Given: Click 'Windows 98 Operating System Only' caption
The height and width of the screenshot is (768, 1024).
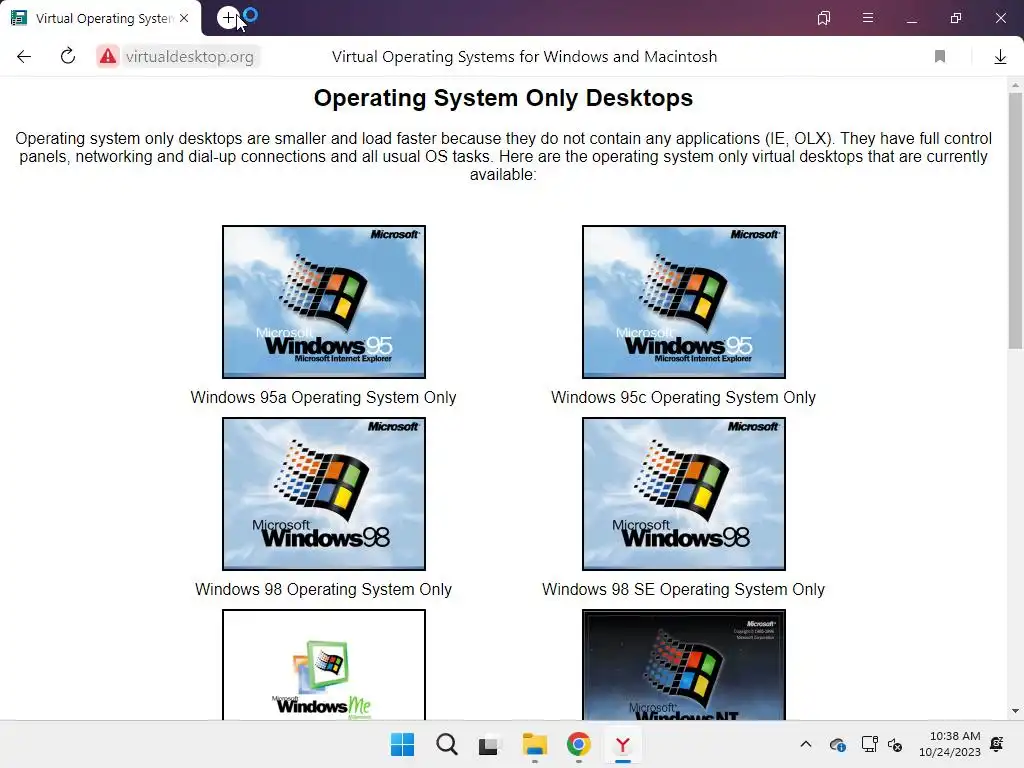Looking at the screenshot, I should (323, 589).
